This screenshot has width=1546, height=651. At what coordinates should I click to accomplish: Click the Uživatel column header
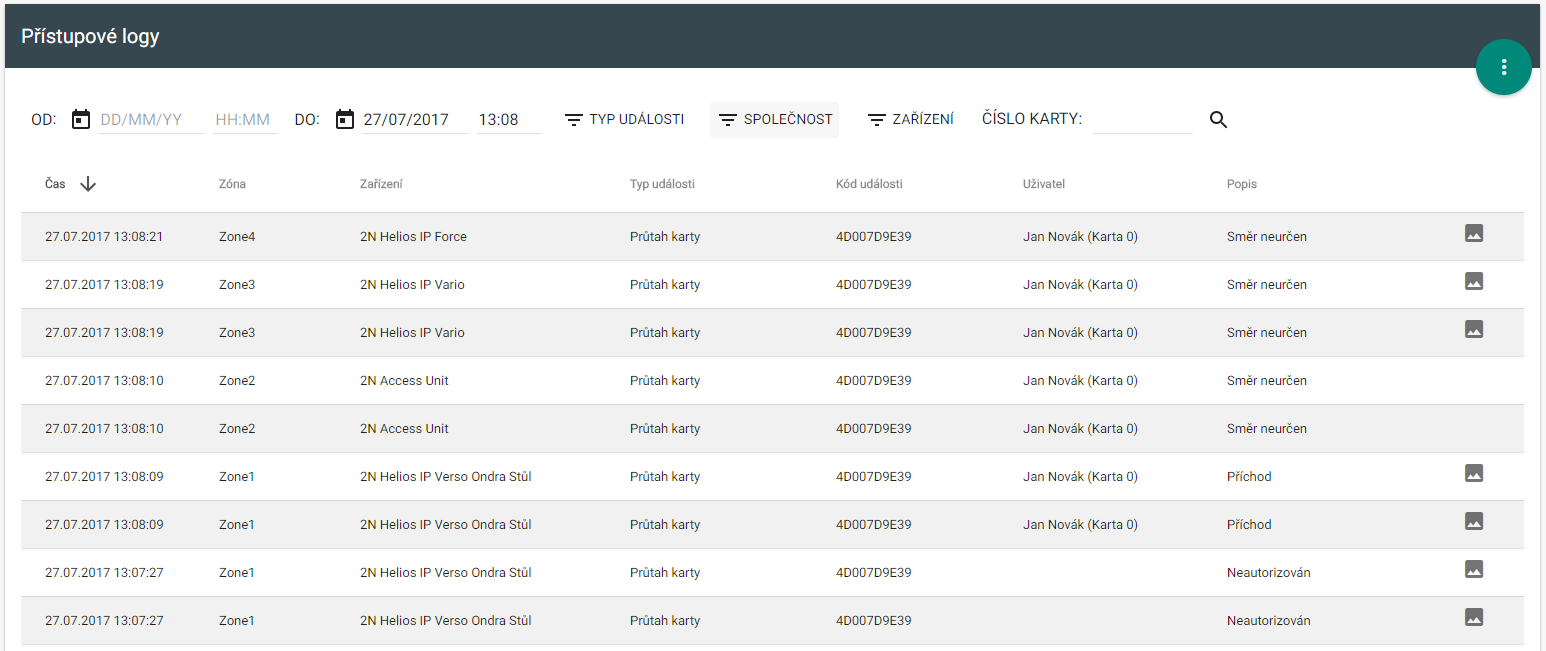[1043, 184]
